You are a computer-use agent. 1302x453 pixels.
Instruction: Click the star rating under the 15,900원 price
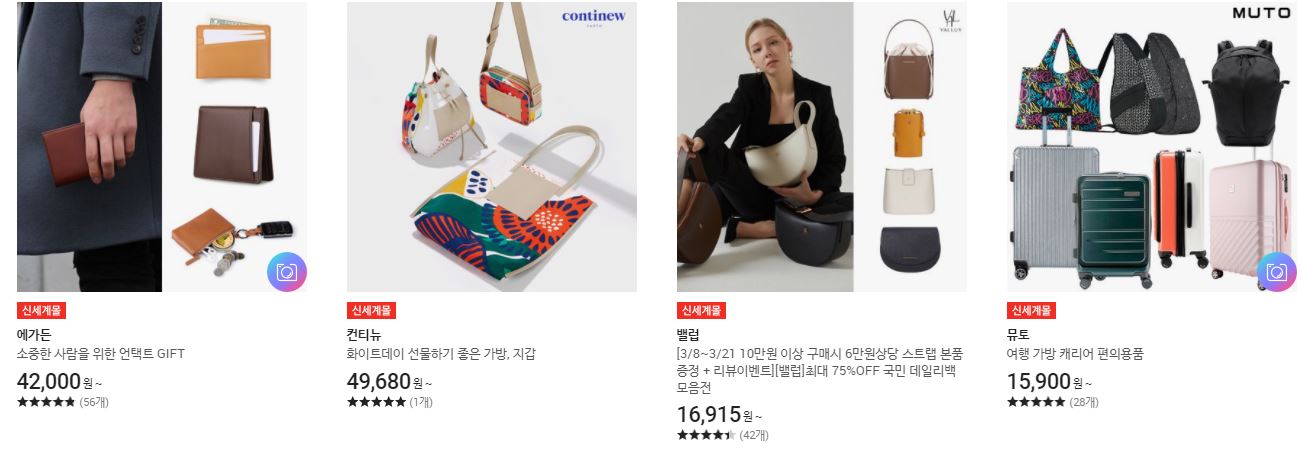coord(1036,402)
